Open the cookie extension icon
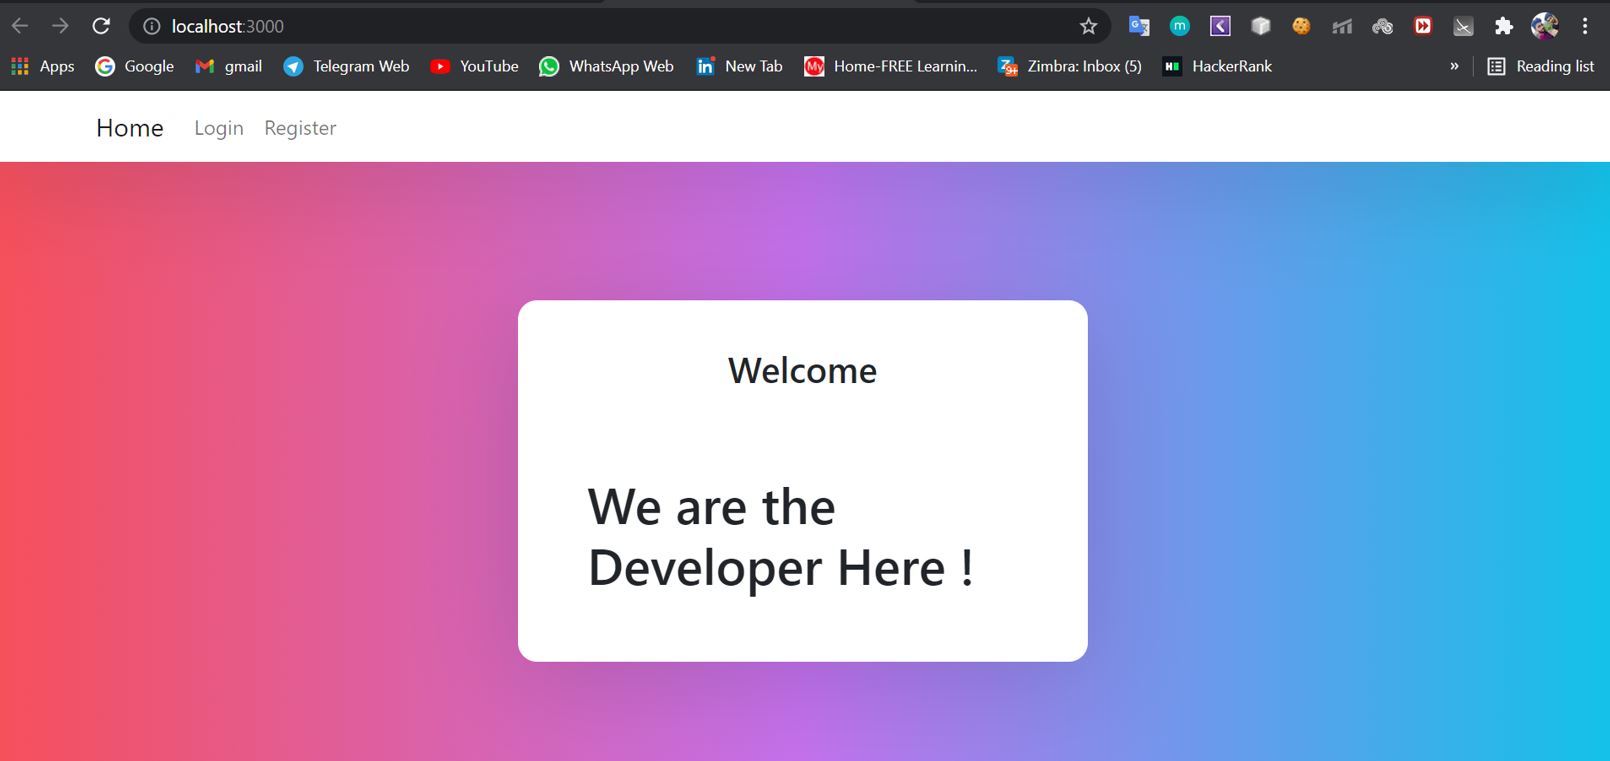1610x761 pixels. click(x=1301, y=26)
